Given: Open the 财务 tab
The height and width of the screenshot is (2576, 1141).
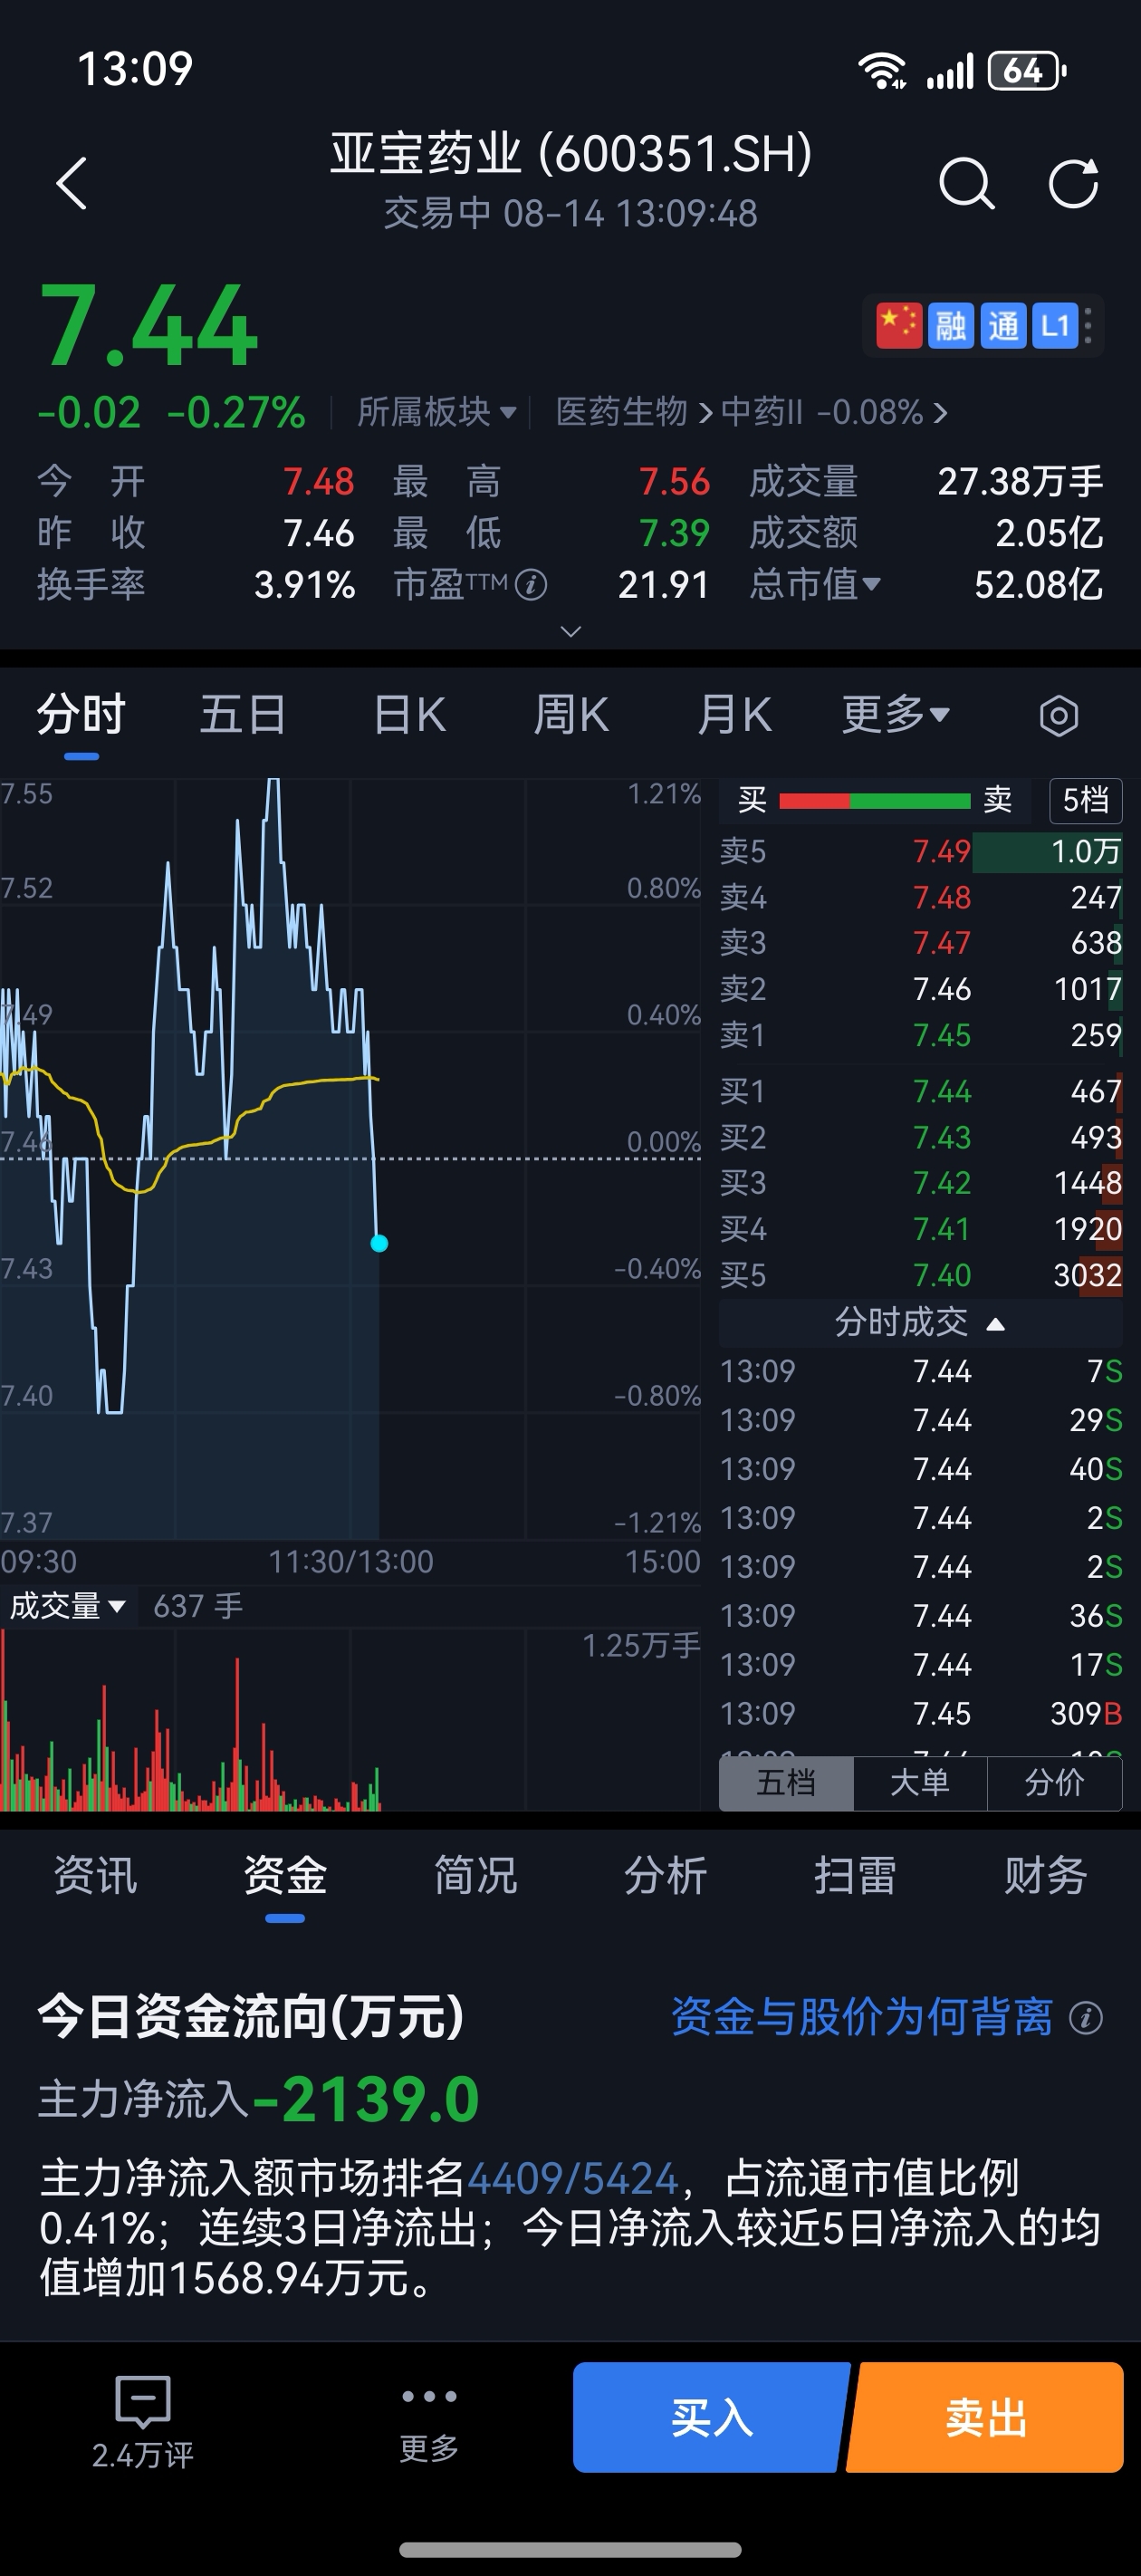Looking at the screenshot, I should 1045,1875.
